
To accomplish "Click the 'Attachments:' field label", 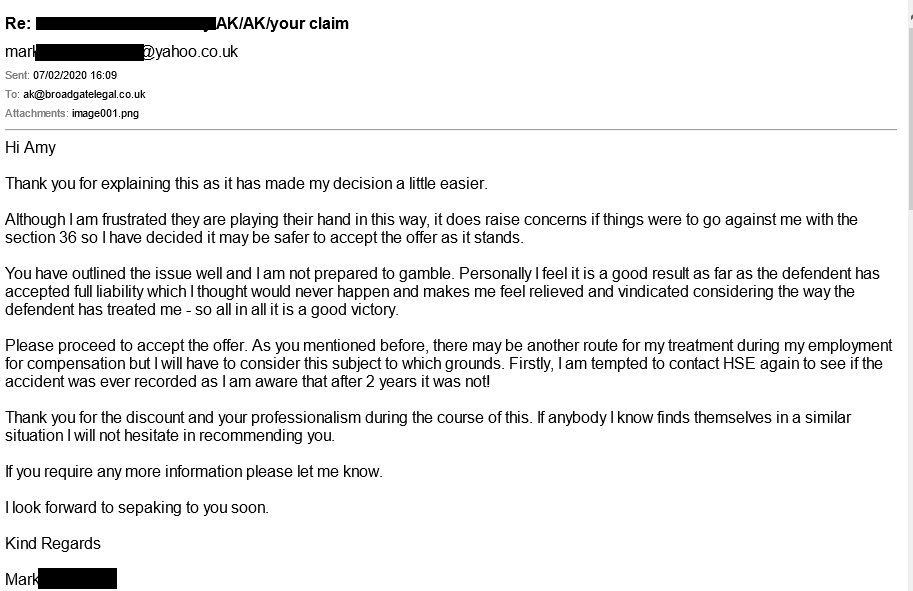I will [37, 113].
